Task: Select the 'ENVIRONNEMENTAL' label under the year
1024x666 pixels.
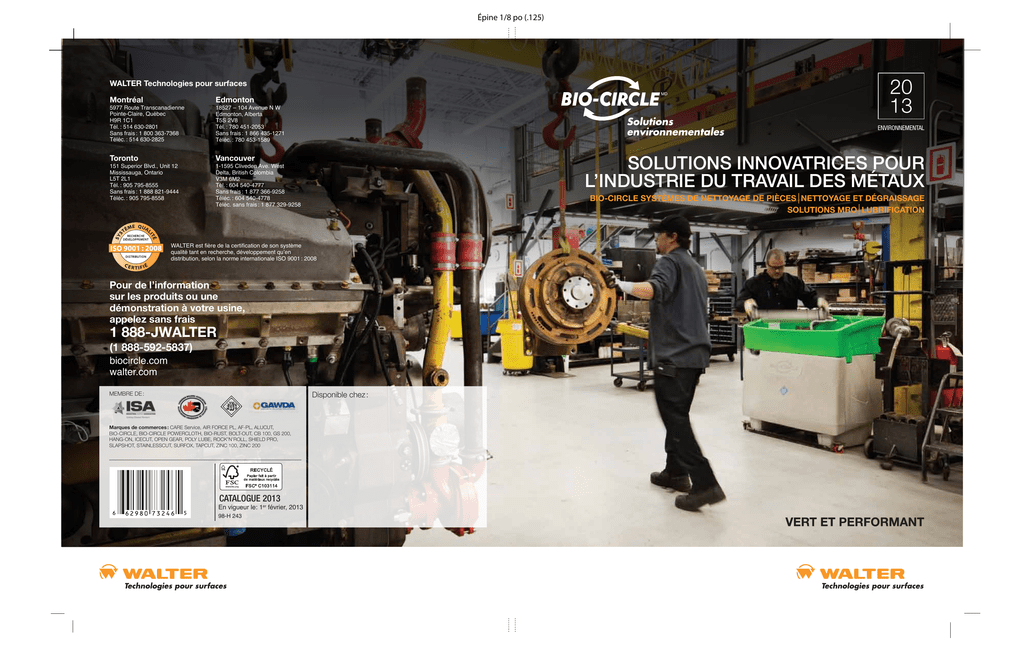Action: [901, 128]
